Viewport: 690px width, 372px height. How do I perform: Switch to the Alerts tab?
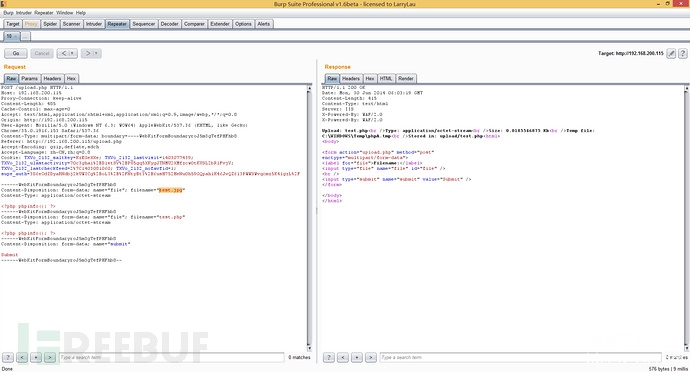point(264,24)
